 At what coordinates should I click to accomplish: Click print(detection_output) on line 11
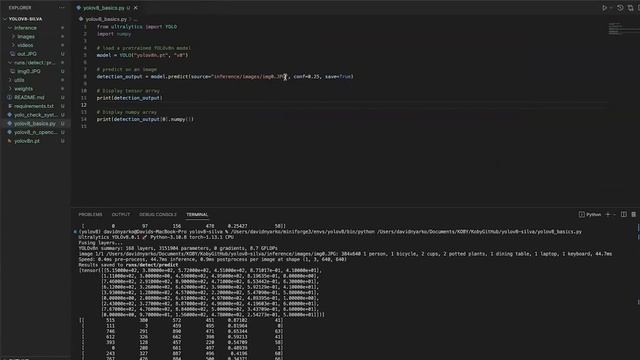click(x=130, y=98)
